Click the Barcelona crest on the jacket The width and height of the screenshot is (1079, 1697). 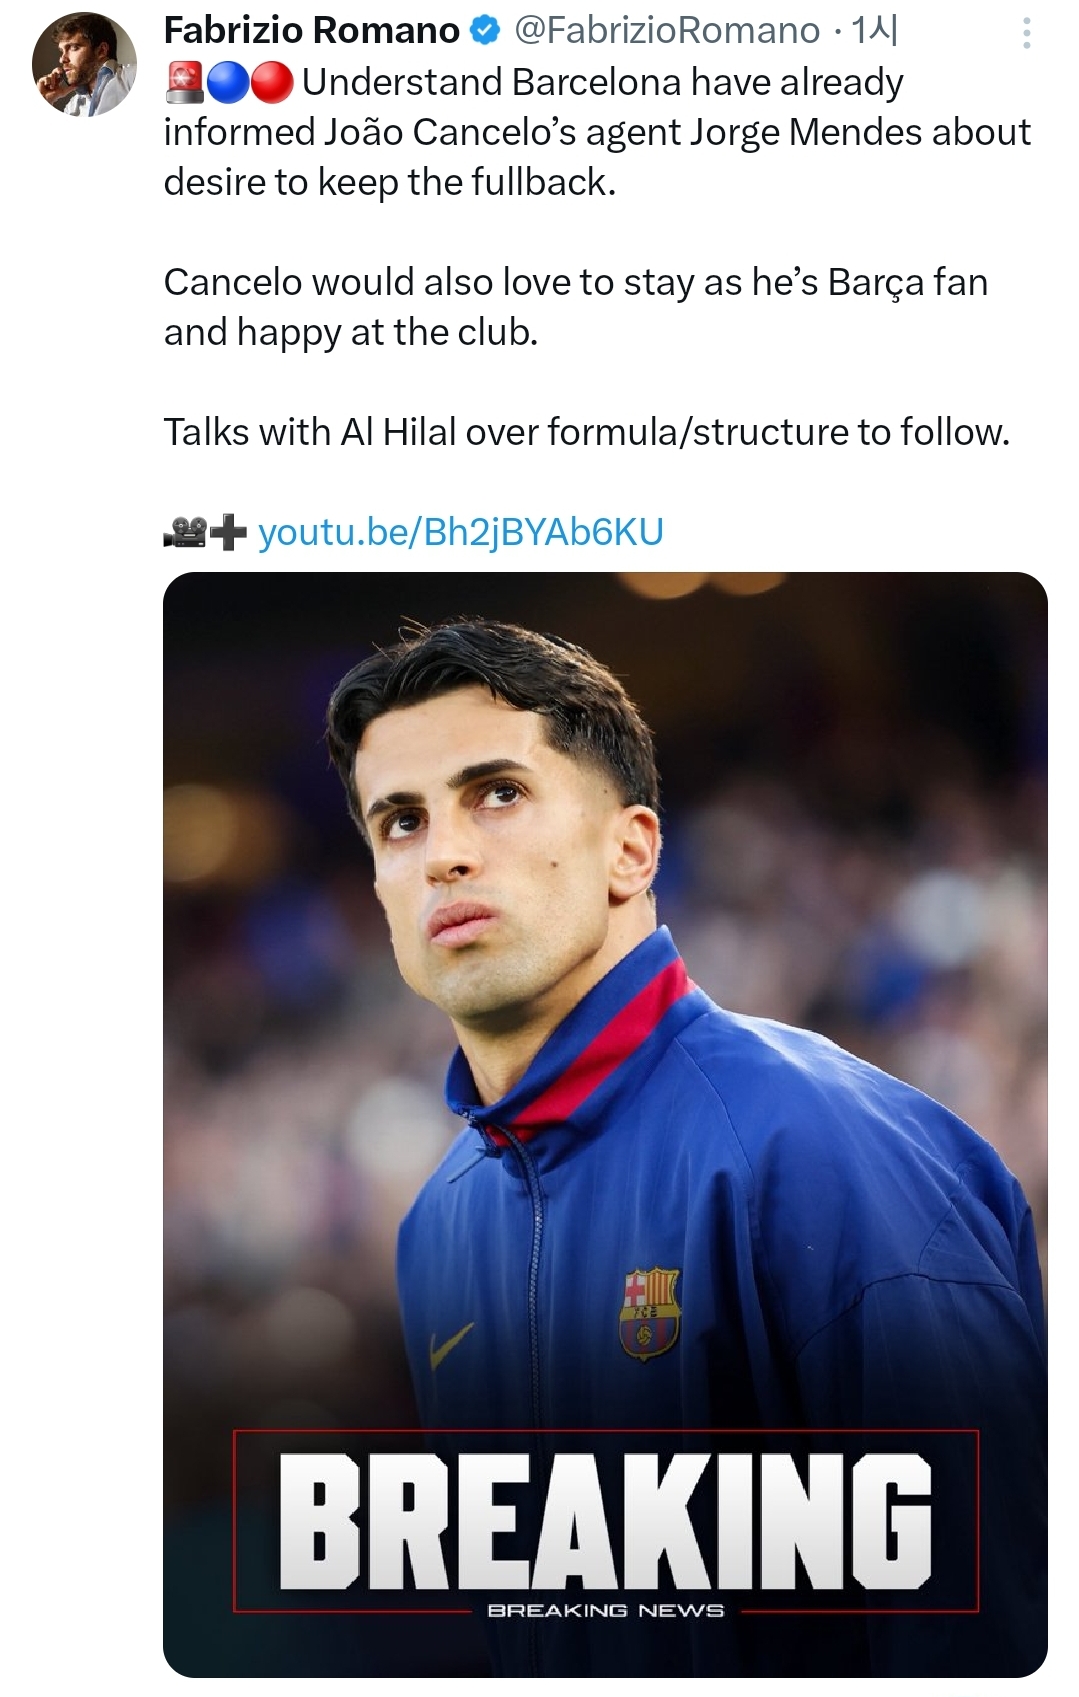click(649, 1313)
